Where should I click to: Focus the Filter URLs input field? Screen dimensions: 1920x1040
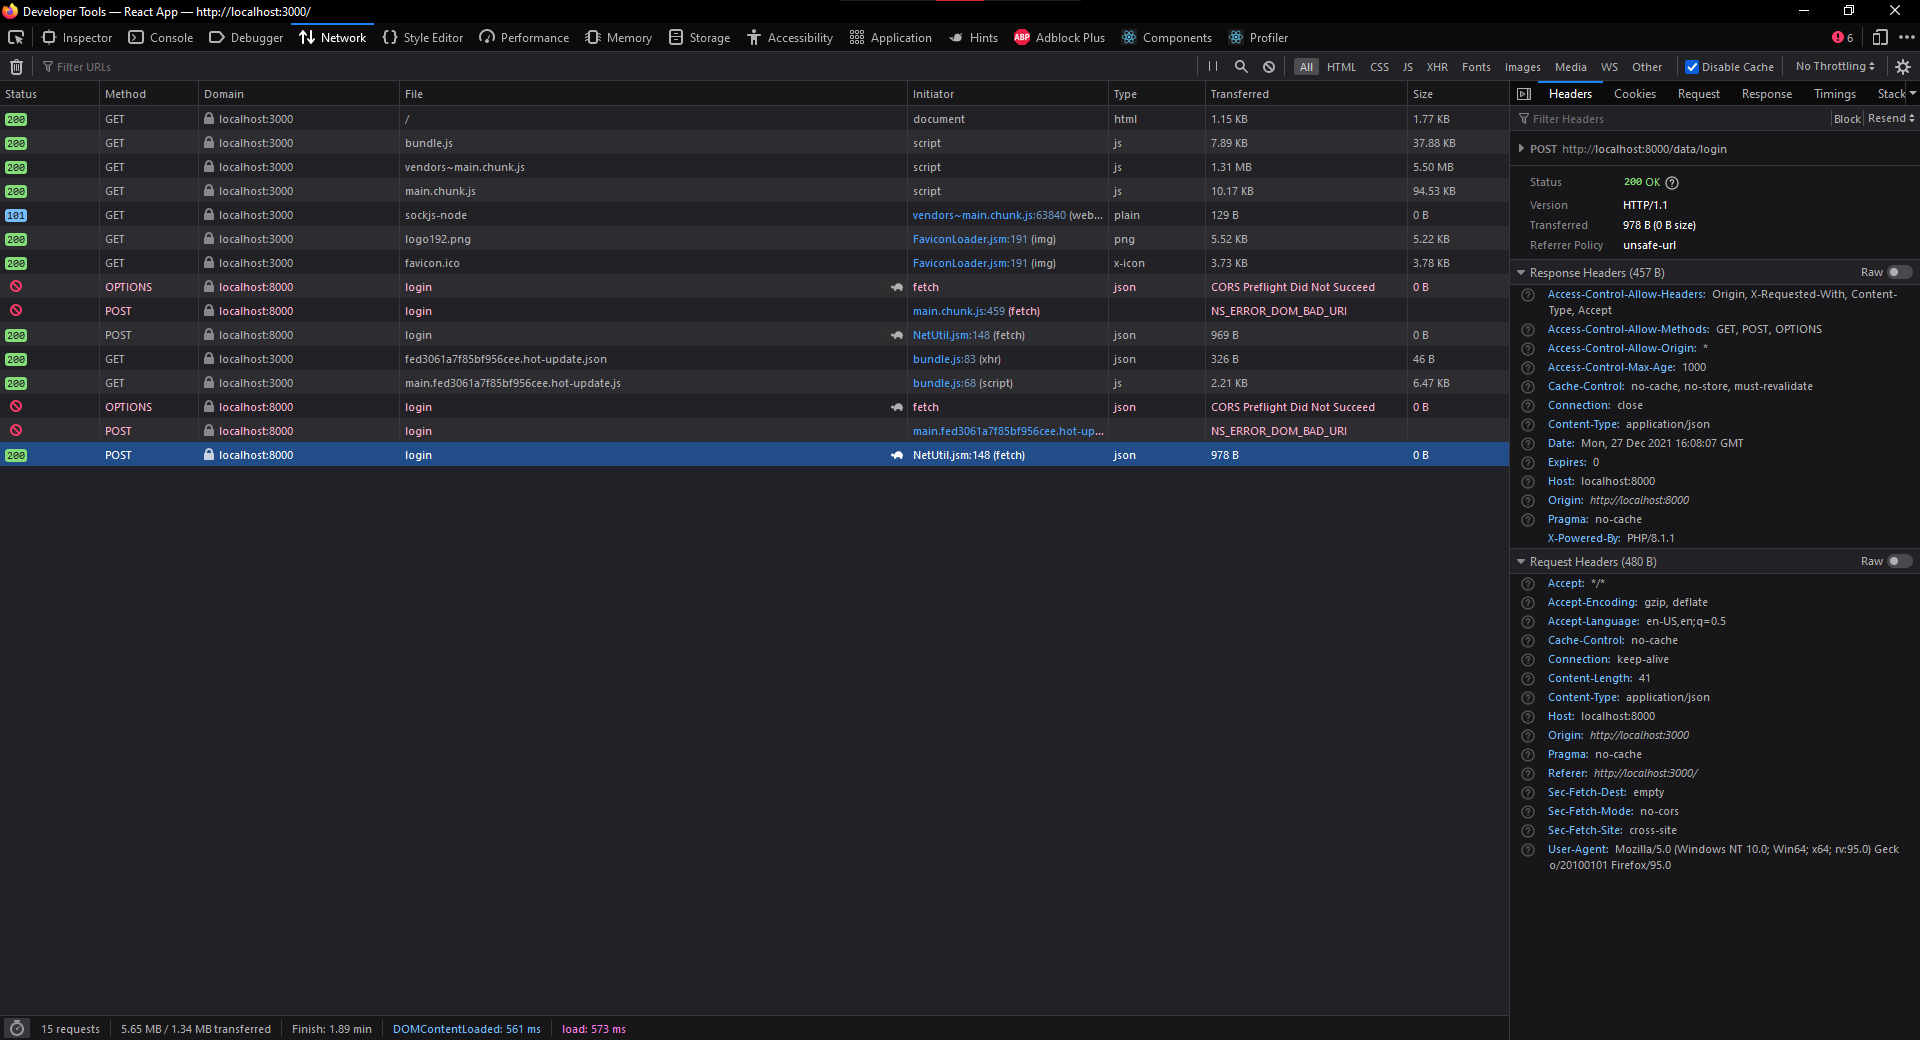tap(615, 67)
